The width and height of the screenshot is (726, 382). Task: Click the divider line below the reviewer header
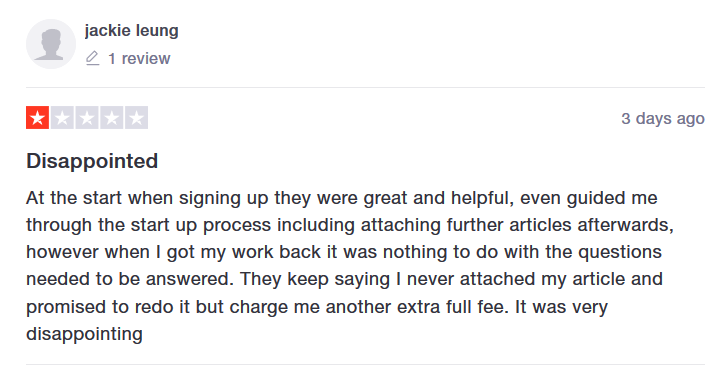point(365,87)
